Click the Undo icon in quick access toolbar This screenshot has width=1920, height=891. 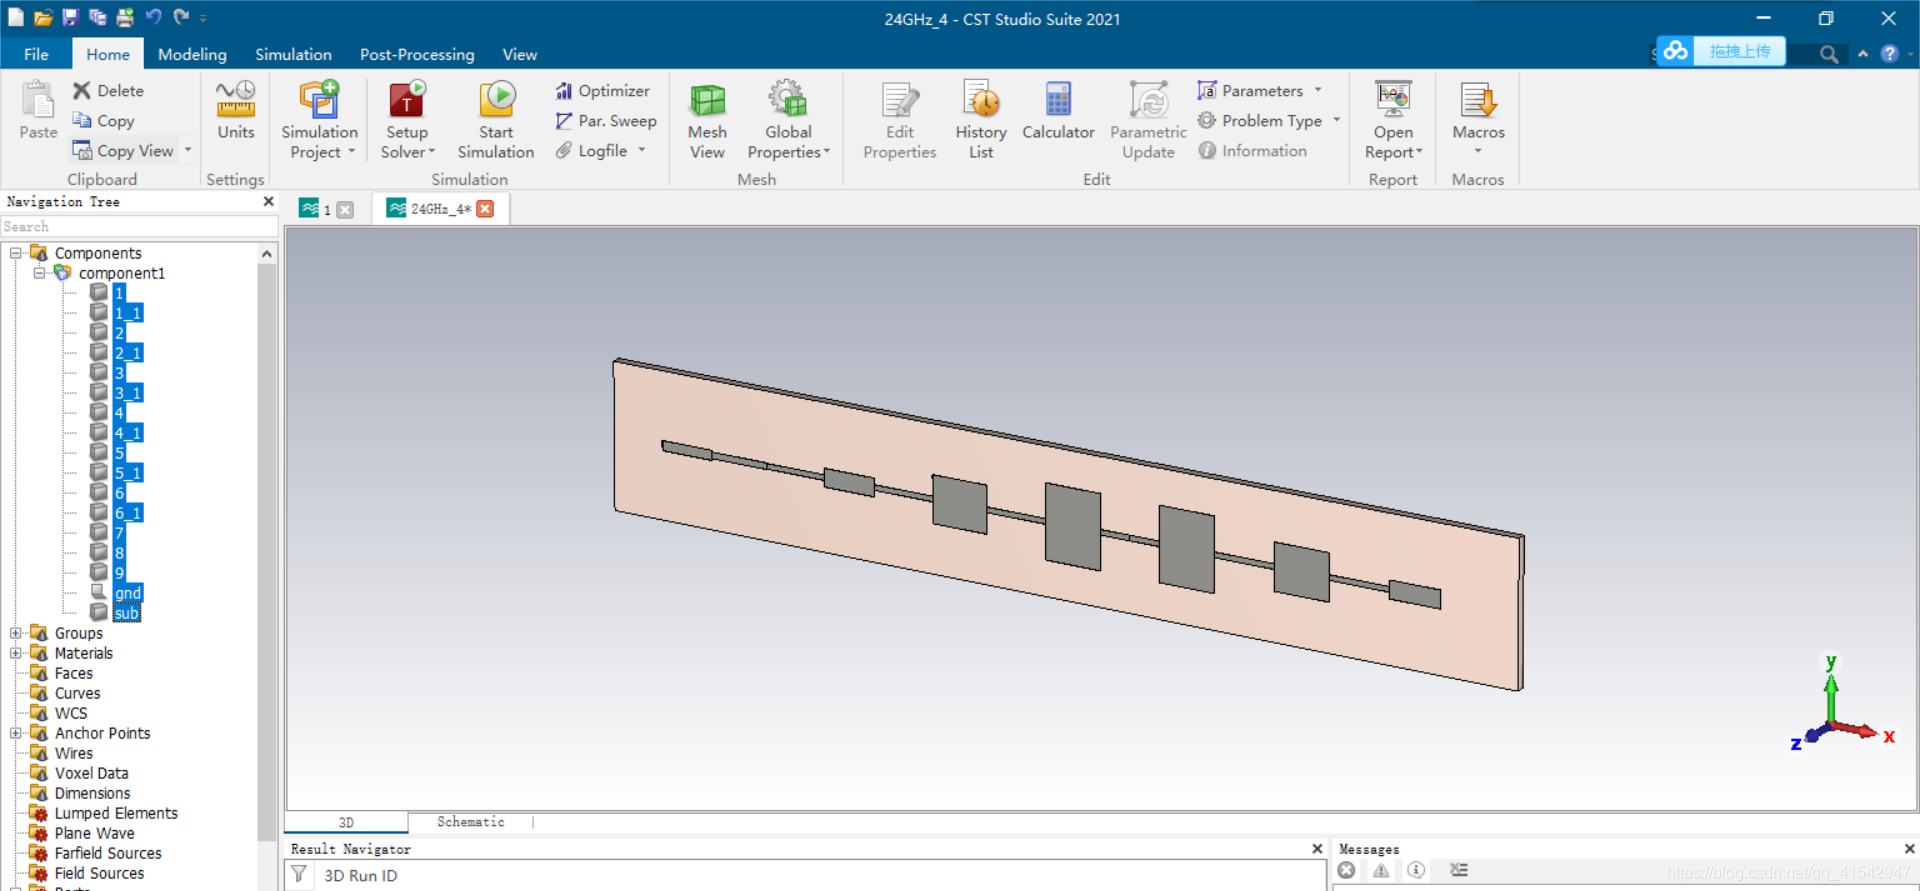click(x=153, y=17)
